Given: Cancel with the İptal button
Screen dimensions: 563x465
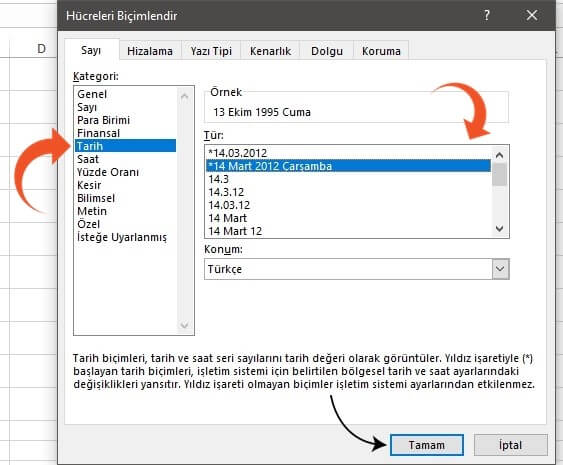Looking at the screenshot, I should [x=511, y=445].
